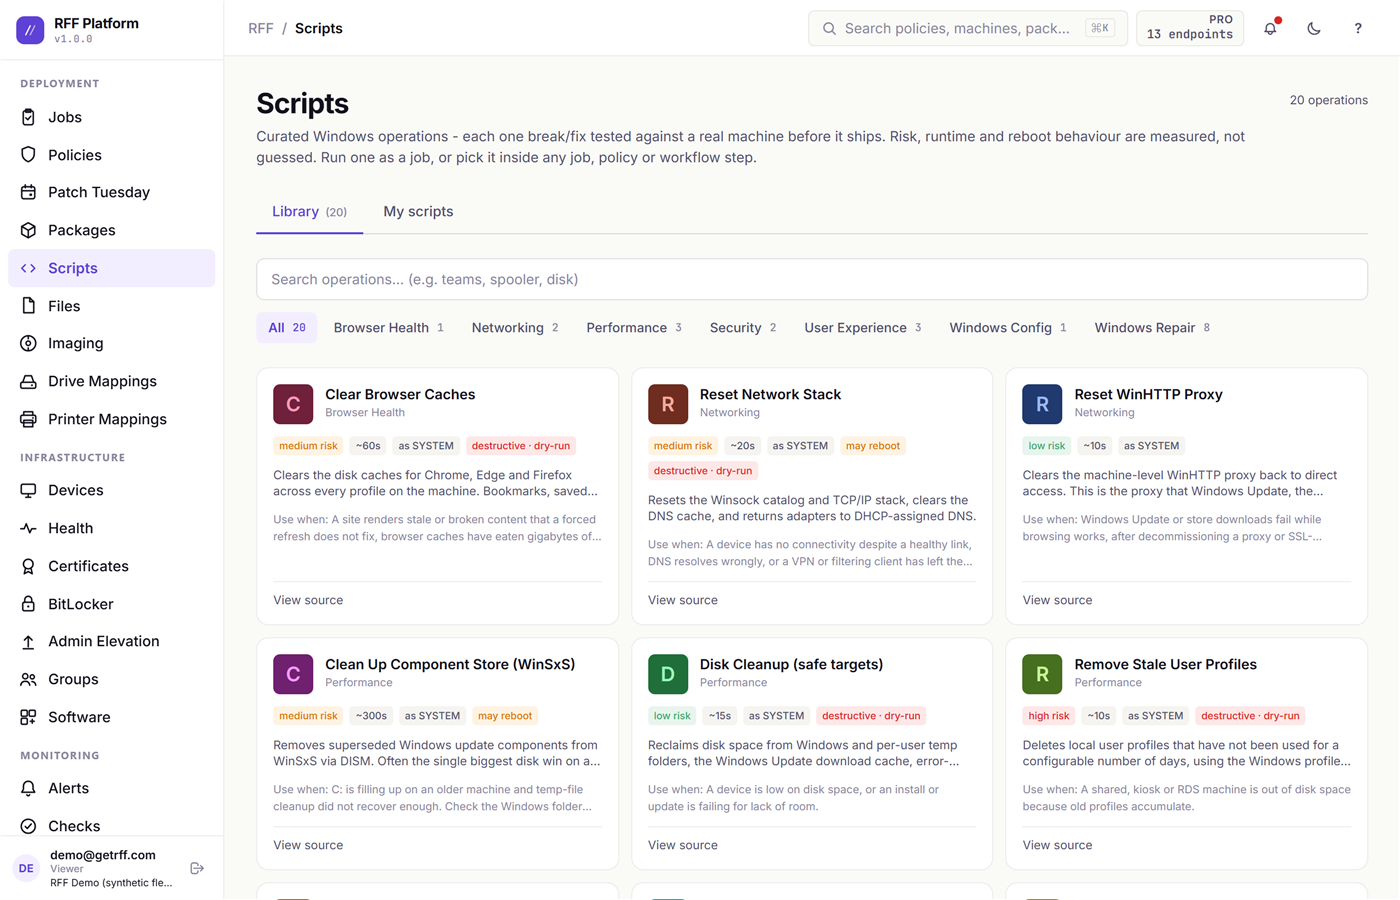
Task: Open Devices via its monitor icon
Action: [28, 490]
